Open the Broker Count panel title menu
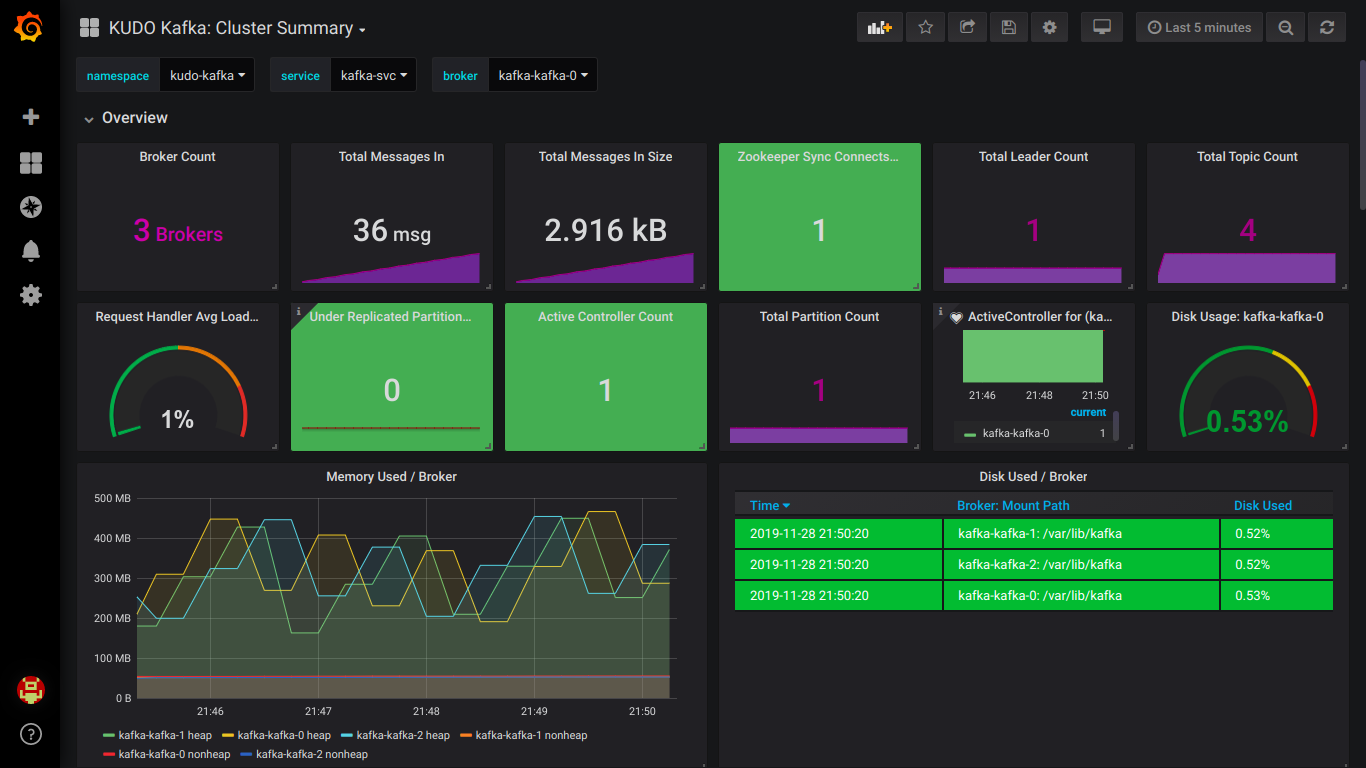Image resolution: width=1366 pixels, height=768 pixels. (177, 157)
